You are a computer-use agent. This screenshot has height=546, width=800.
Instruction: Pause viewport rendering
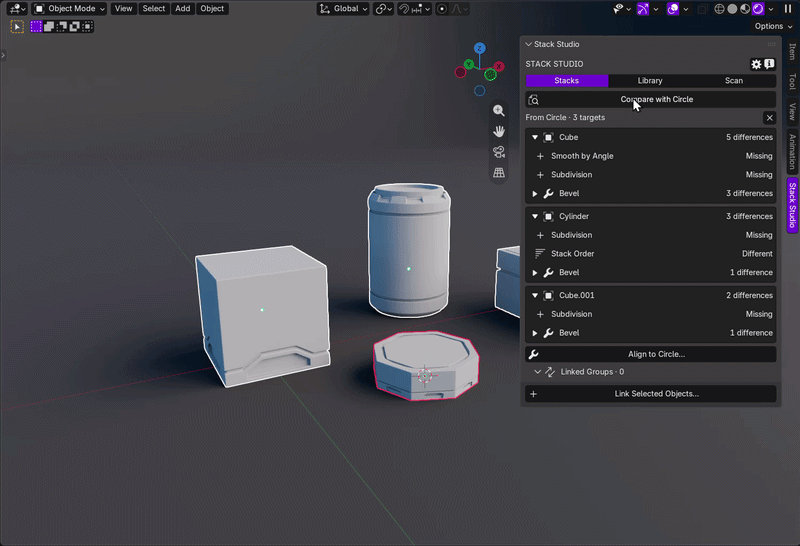click(x=788, y=9)
